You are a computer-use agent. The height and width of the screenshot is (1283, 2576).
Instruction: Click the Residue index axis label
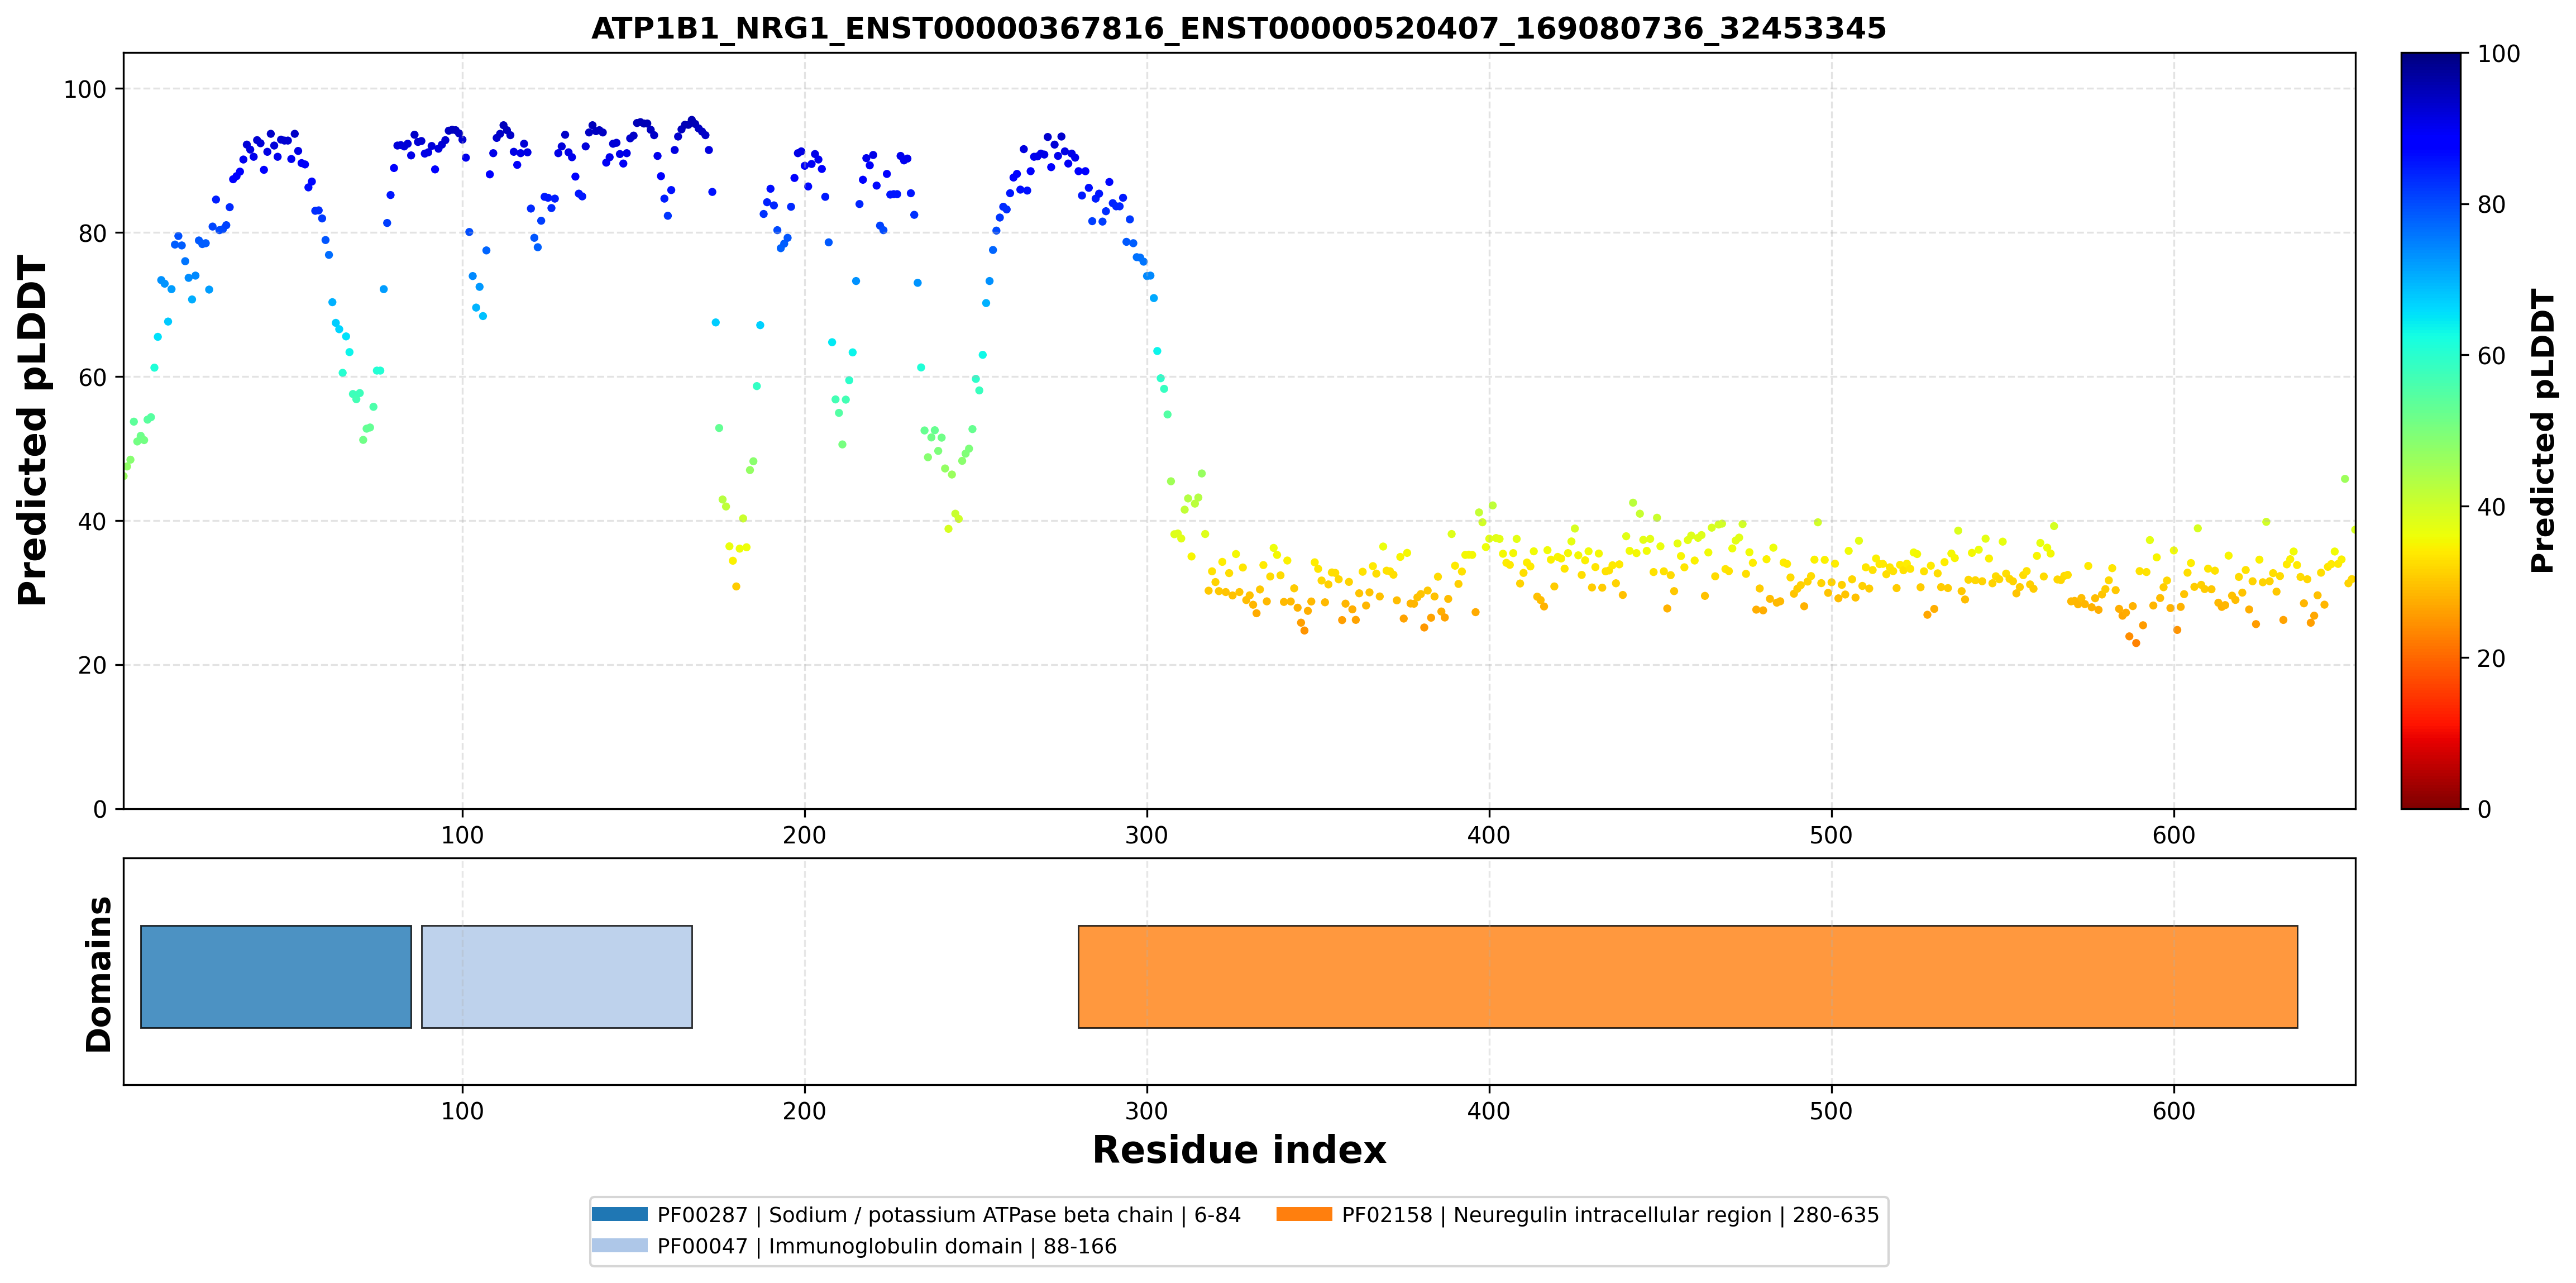(1238, 1149)
